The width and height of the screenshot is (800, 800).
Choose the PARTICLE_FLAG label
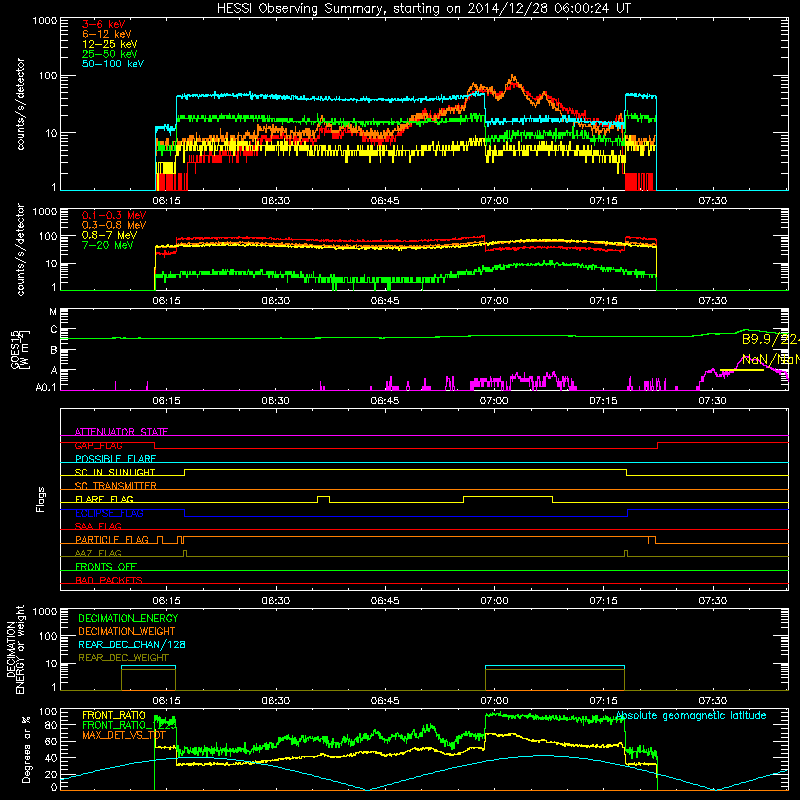point(112,539)
